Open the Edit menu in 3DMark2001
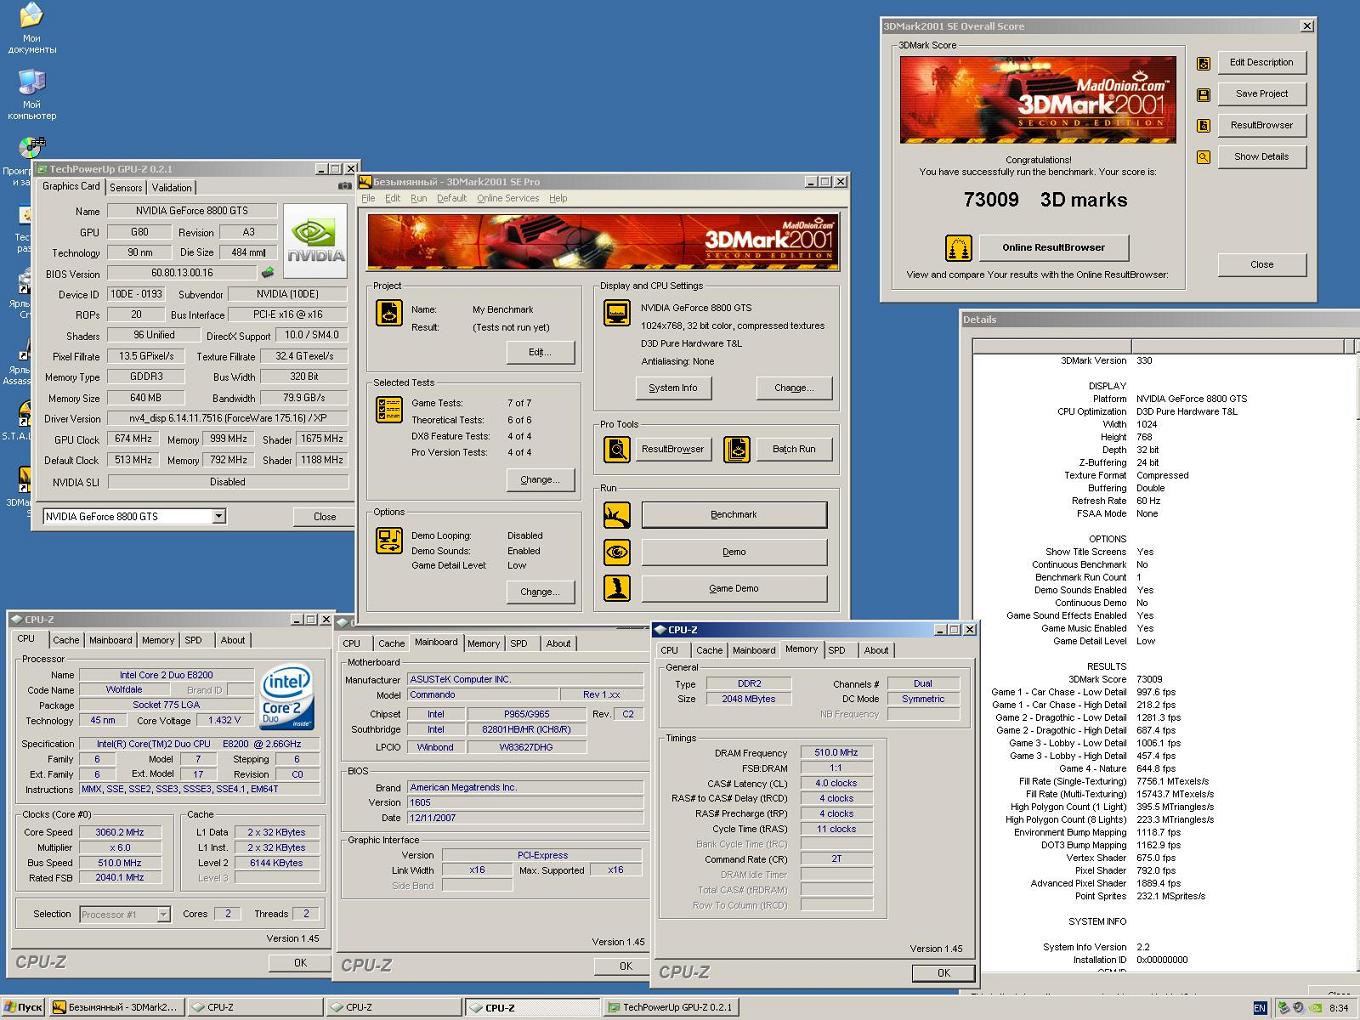This screenshot has width=1360, height=1020. (x=393, y=199)
